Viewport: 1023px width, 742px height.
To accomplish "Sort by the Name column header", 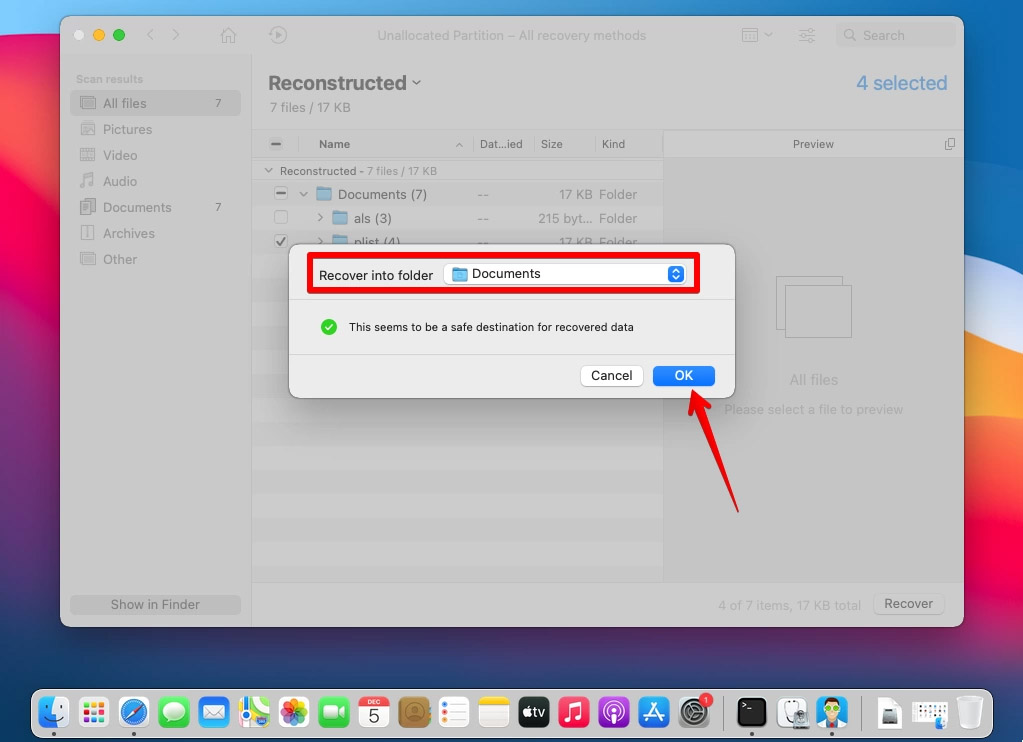I will 335,144.
